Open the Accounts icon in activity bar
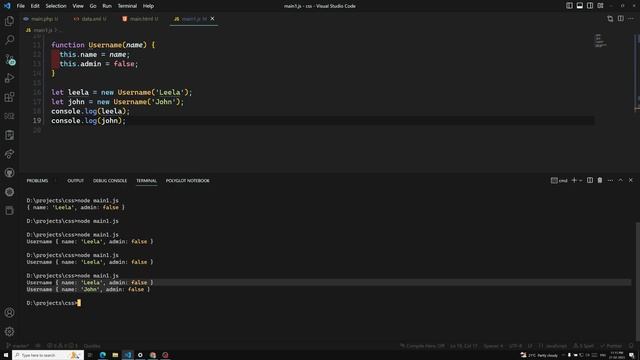 (x=9, y=313)
